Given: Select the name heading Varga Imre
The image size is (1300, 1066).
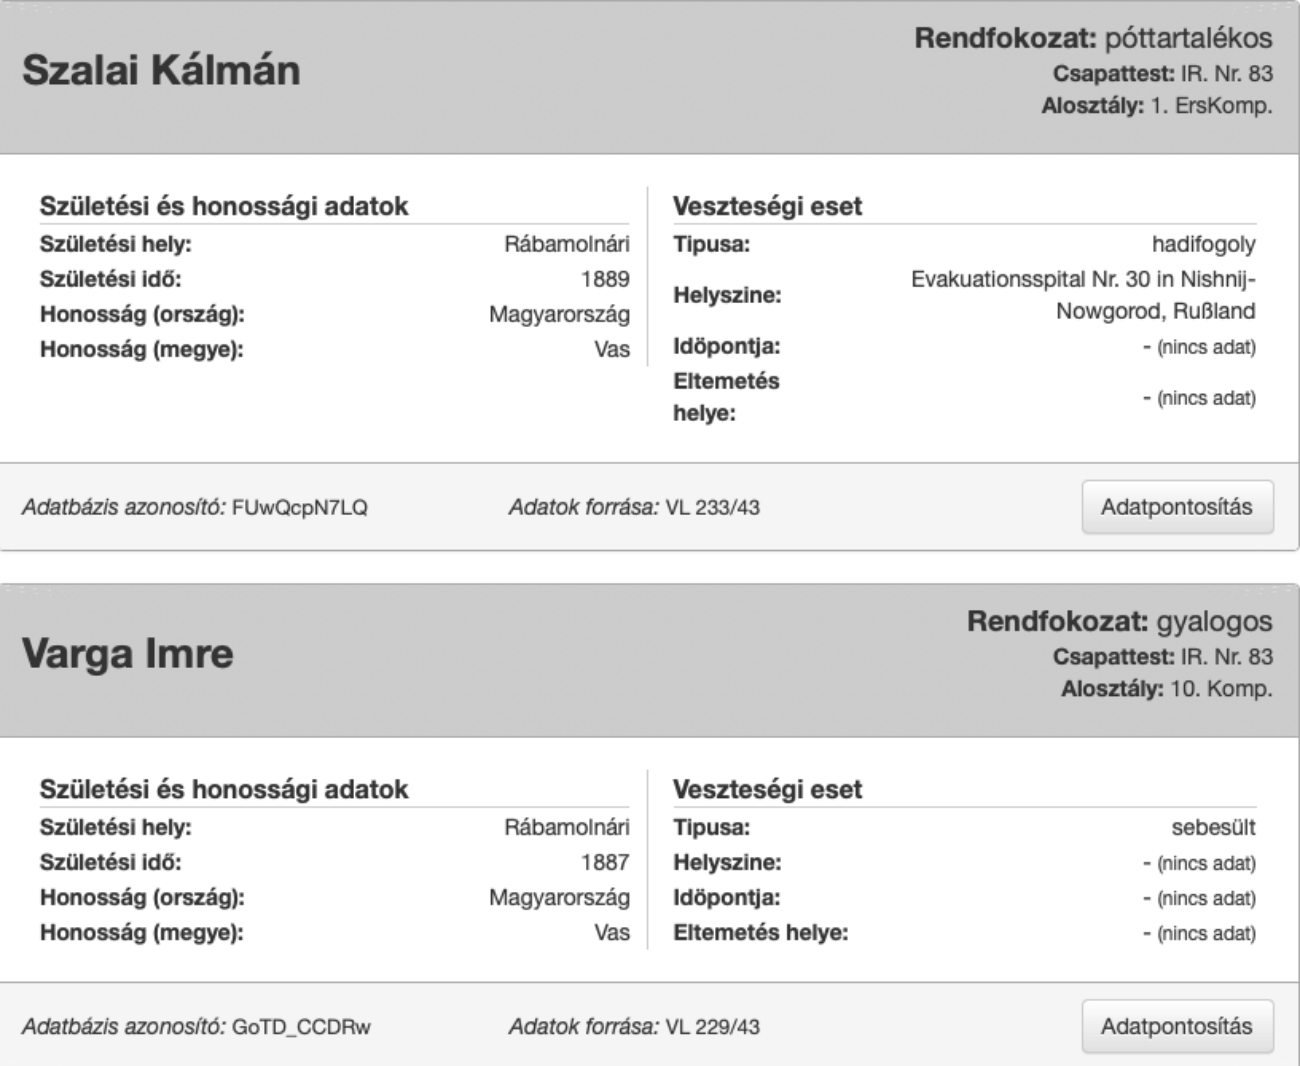Looking at the screenshot, I should [x=128, y=654].
